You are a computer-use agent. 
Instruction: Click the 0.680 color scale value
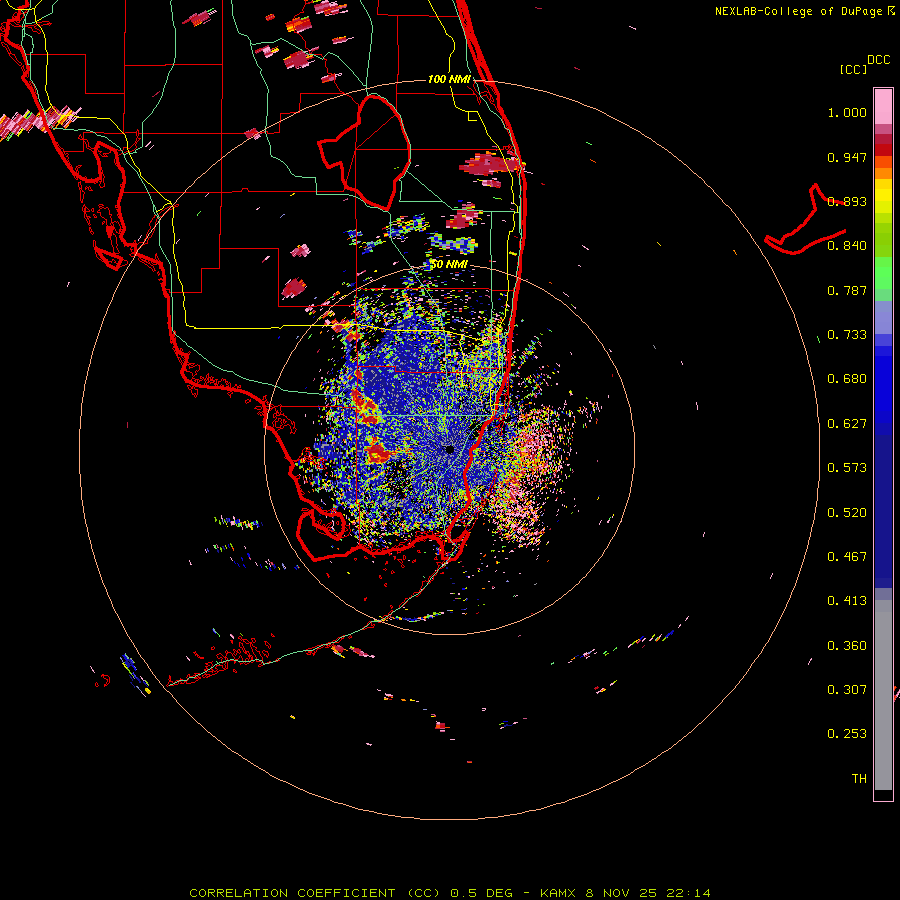pyautogui.click(x=847, y=379)
